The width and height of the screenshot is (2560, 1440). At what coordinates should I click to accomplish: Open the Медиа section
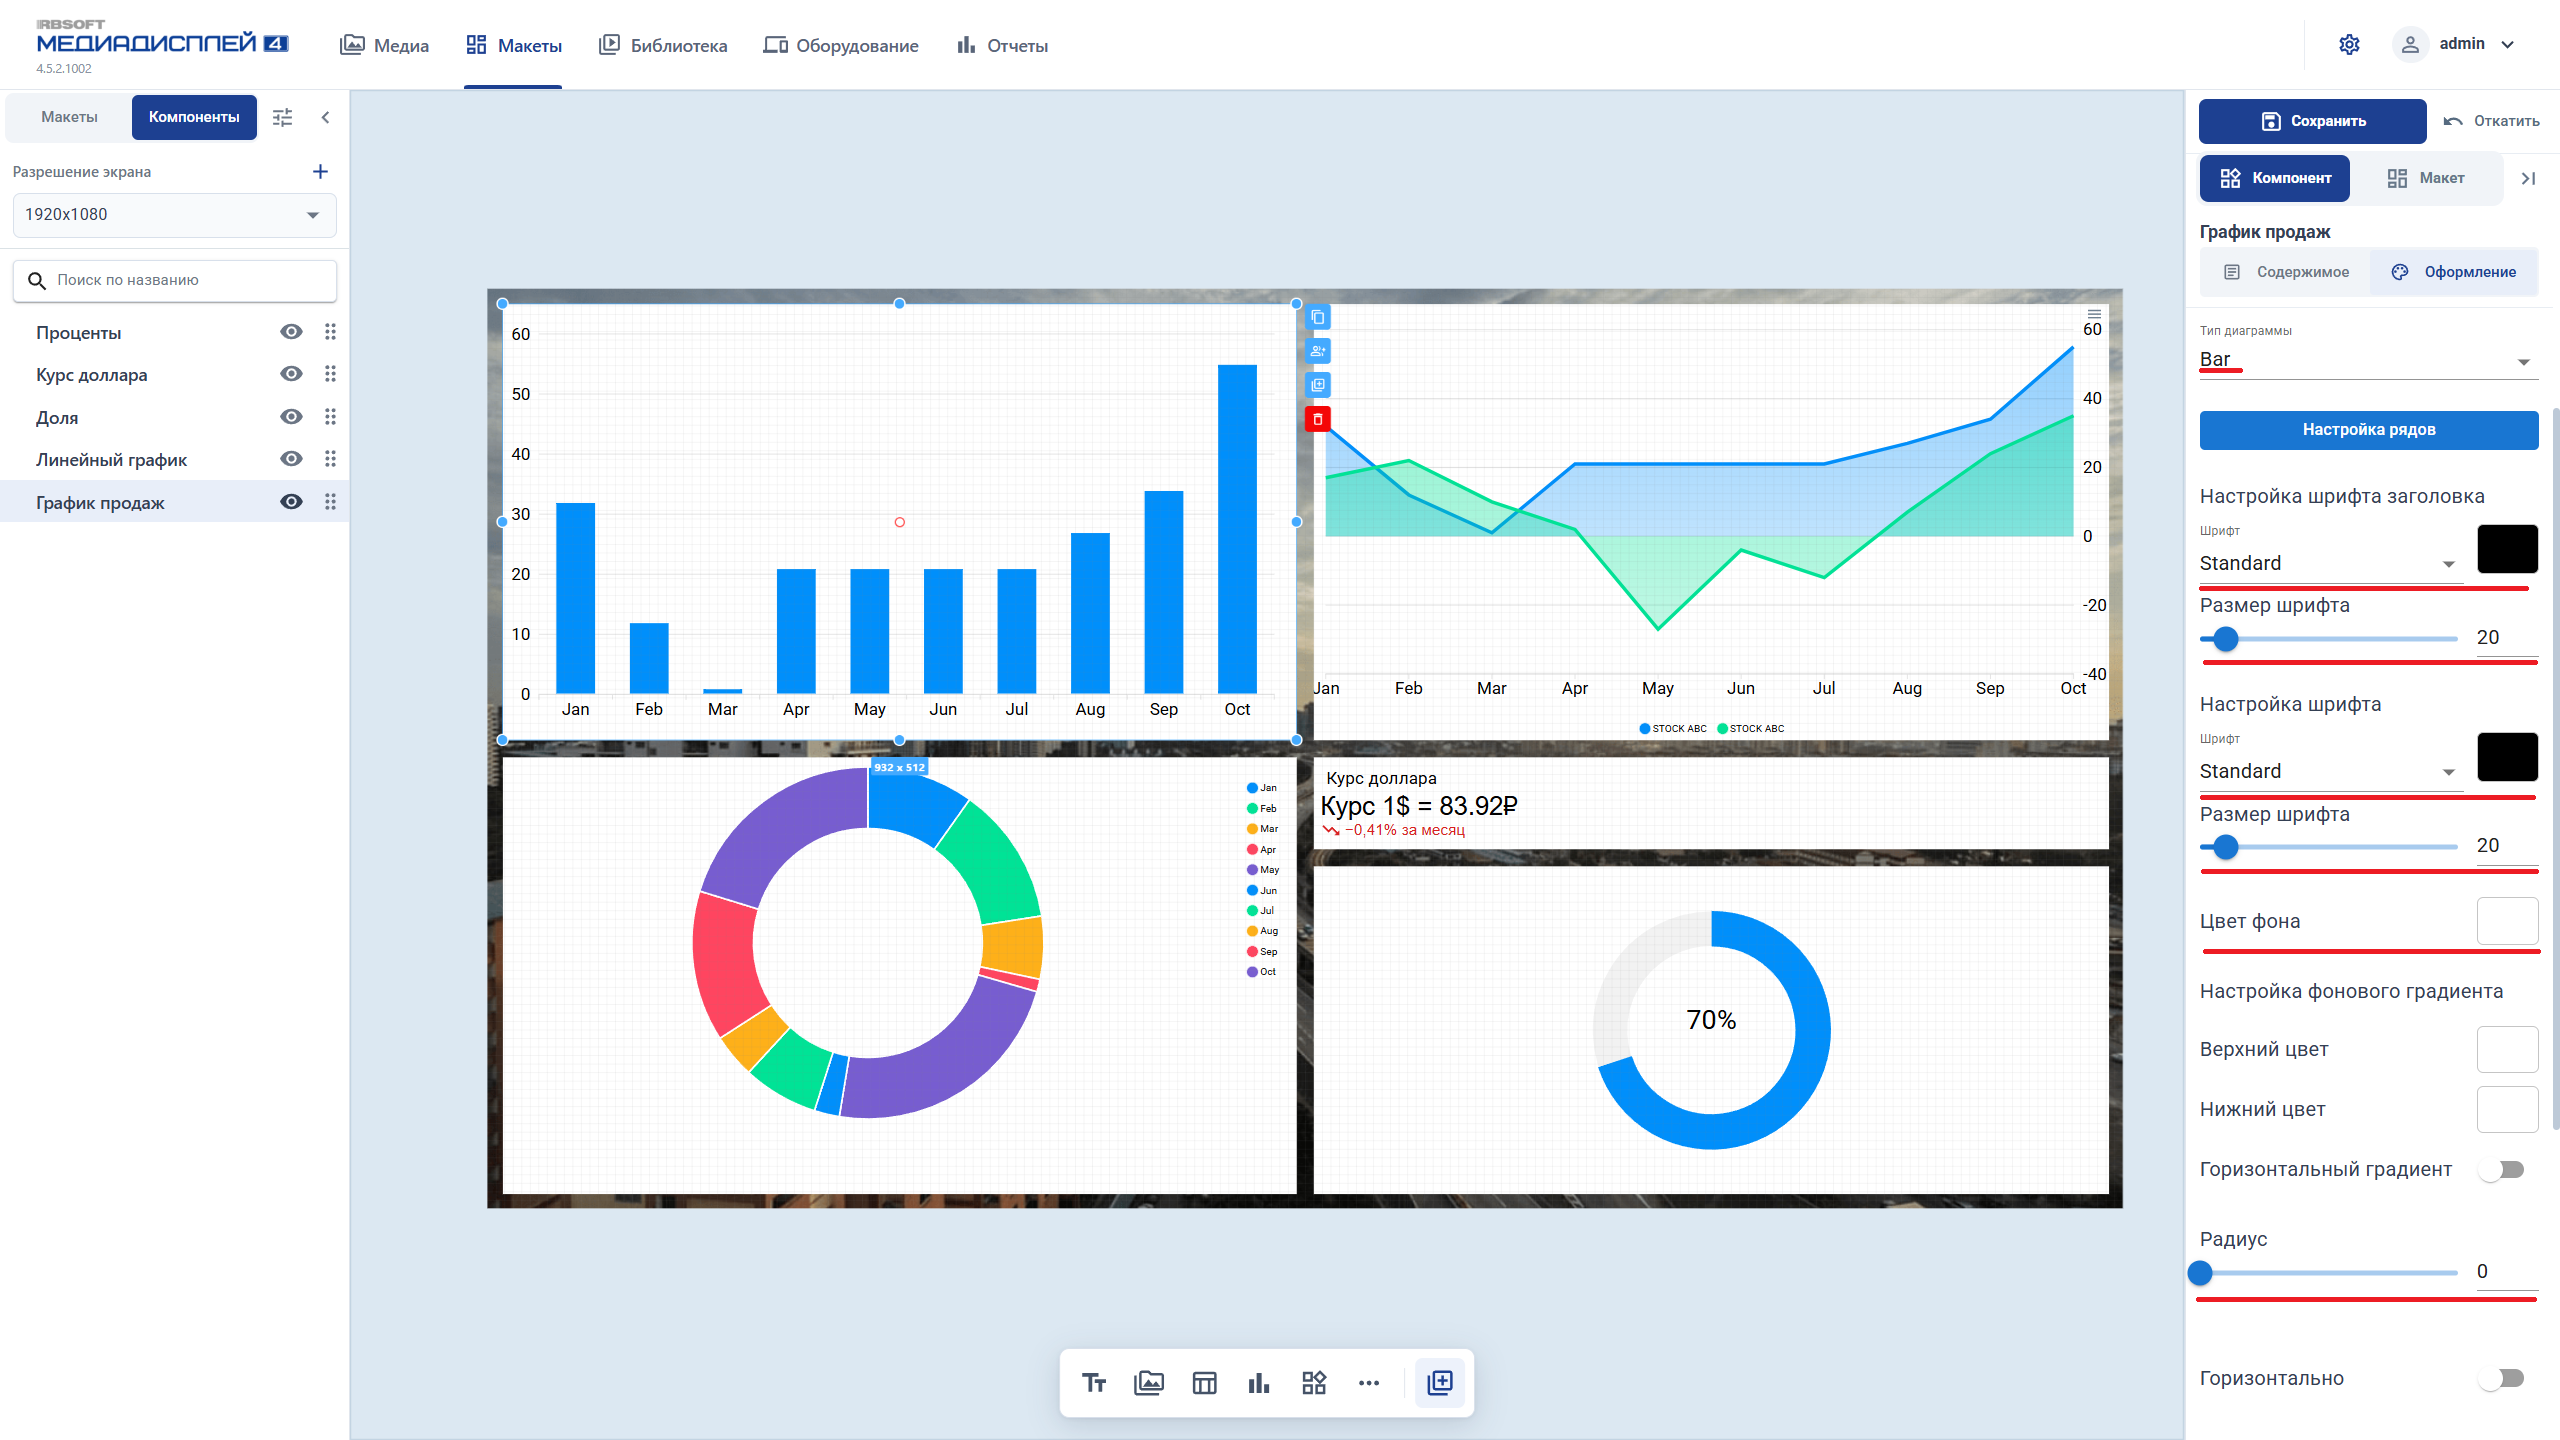tap(385, 45)
